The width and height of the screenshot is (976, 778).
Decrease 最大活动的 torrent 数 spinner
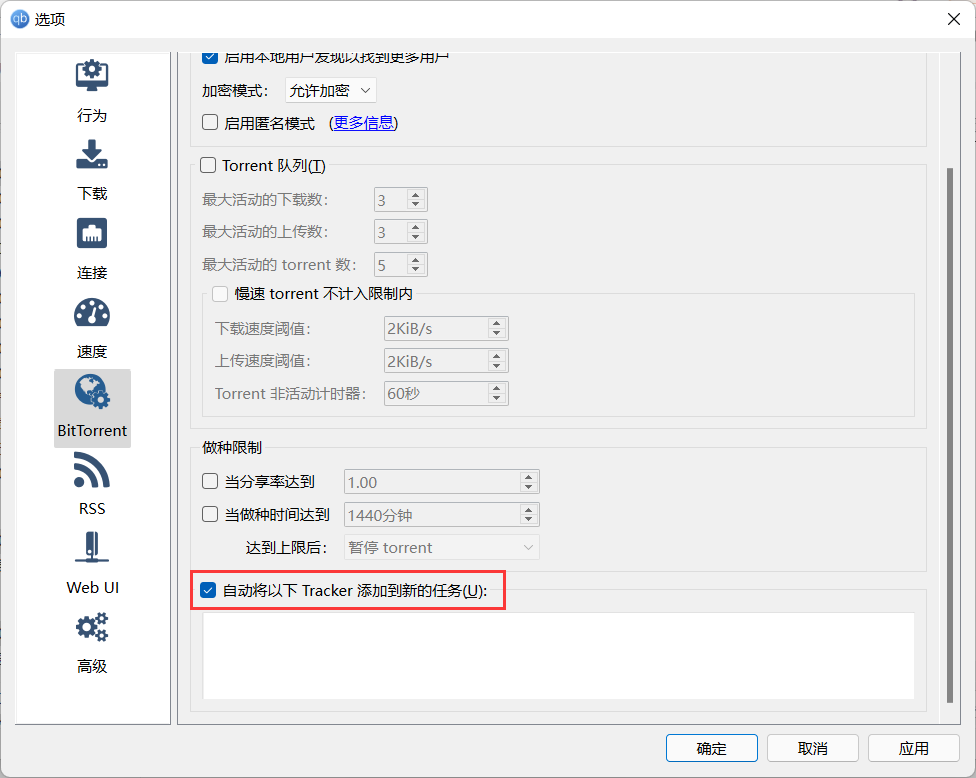416,269
